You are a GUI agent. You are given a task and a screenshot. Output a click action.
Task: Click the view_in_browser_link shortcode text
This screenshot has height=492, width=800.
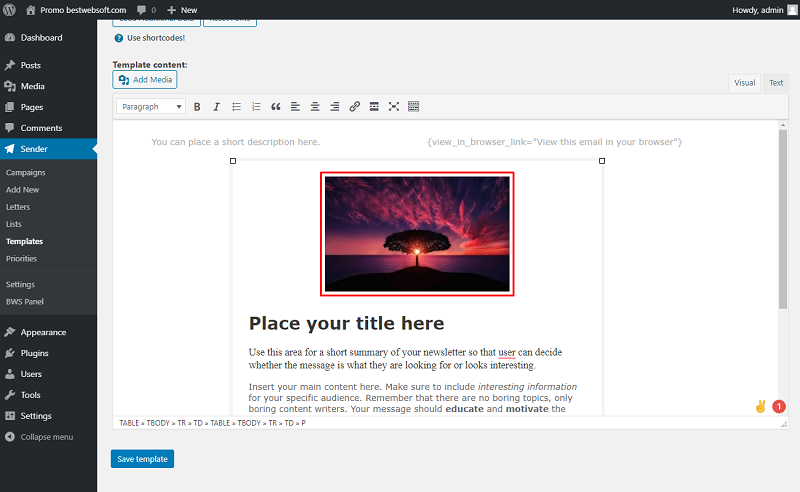(555, 142)
